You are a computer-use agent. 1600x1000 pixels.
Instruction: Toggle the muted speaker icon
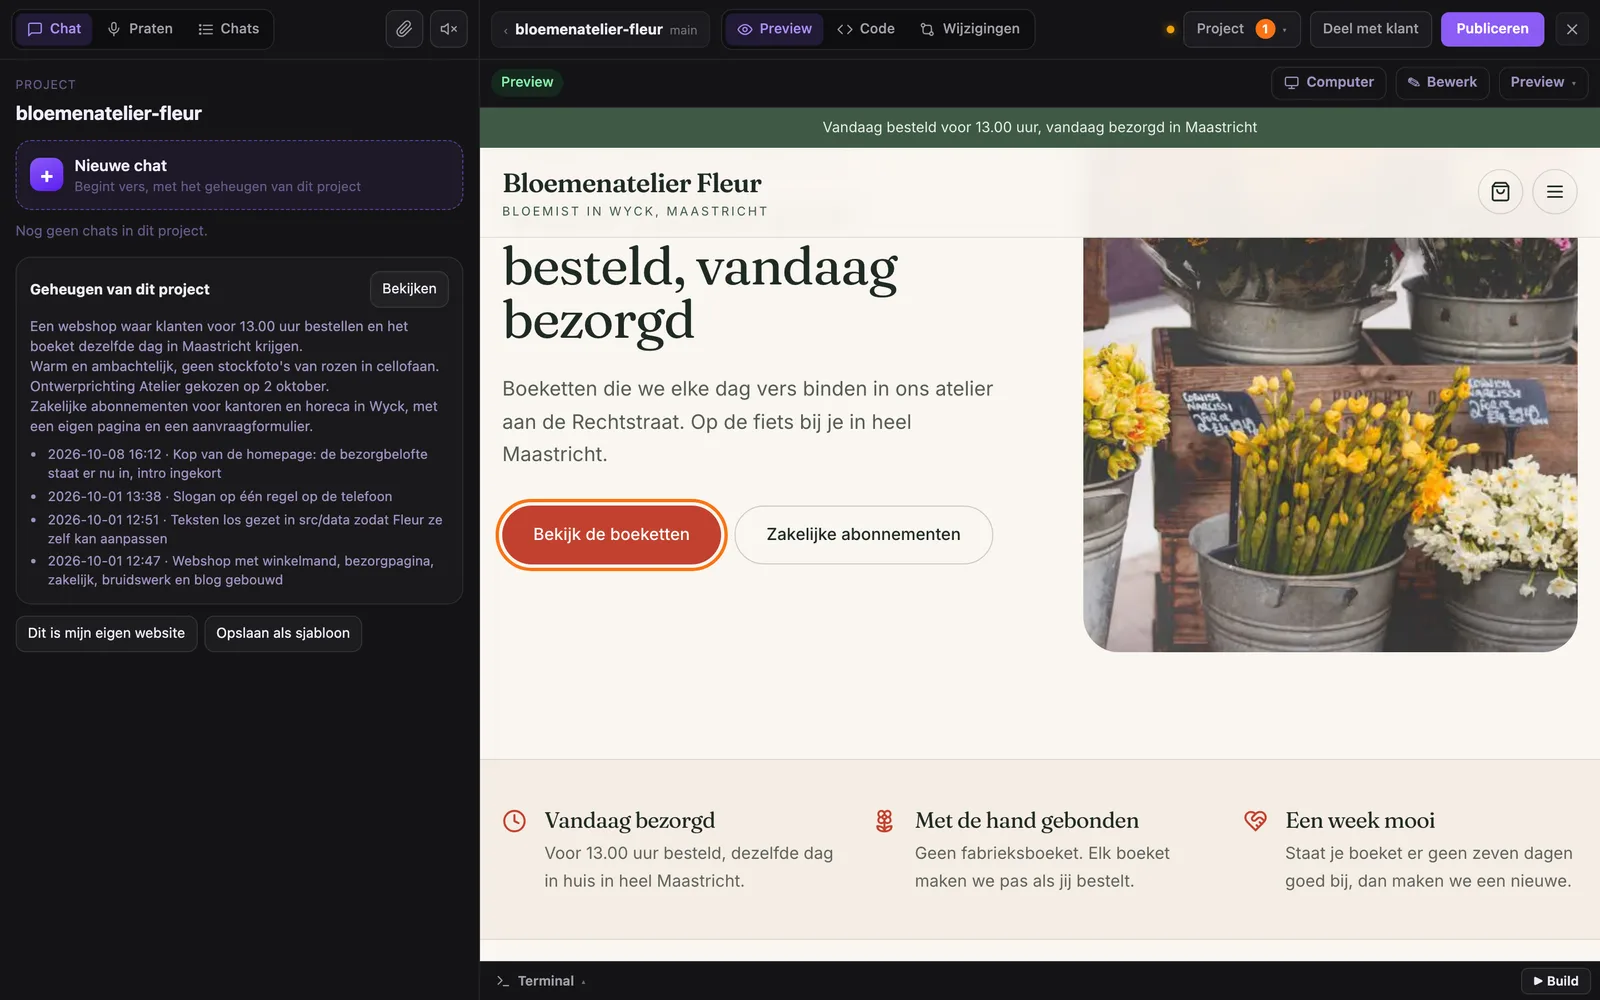coord(449,29)
